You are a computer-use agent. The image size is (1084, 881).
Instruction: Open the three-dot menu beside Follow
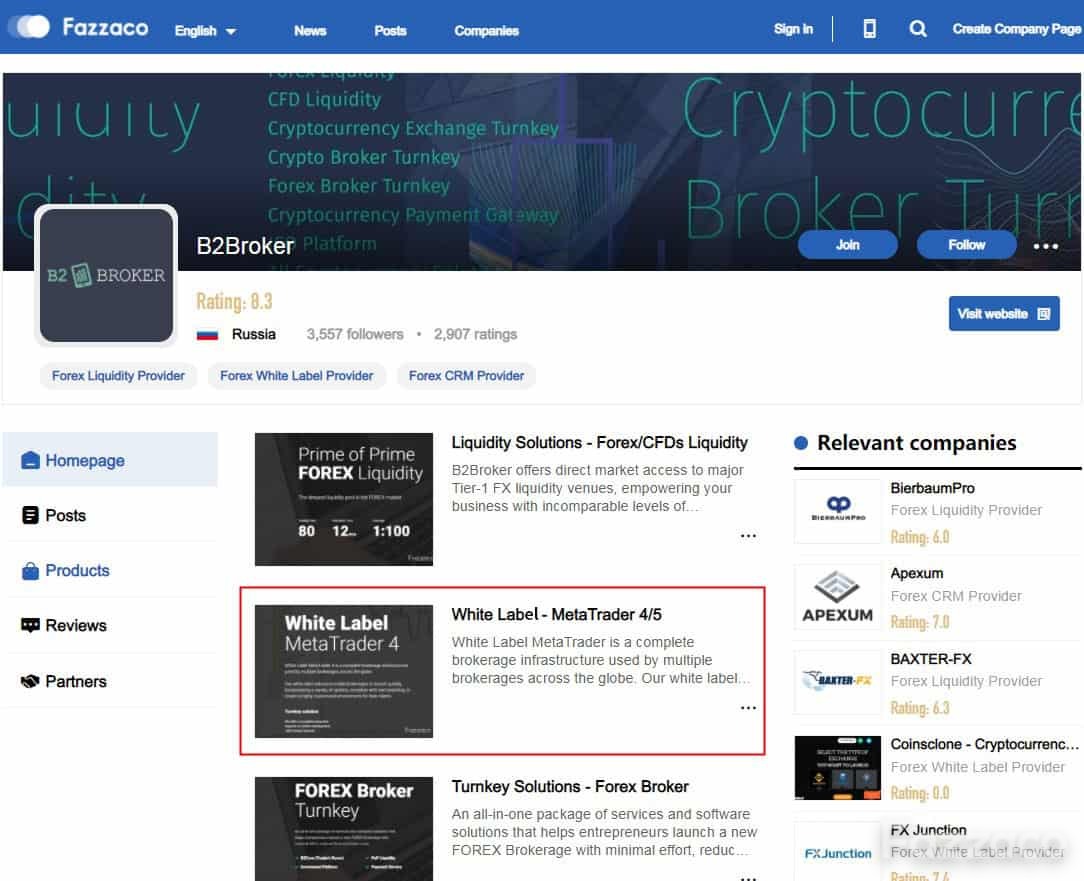pyautogui.click(x=1045, y=245)
